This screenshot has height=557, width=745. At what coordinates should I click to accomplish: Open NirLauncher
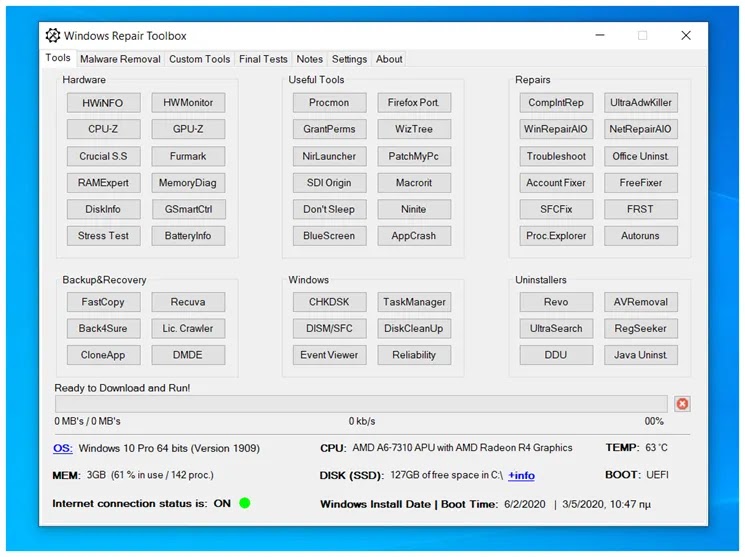(x=329, y=156)
